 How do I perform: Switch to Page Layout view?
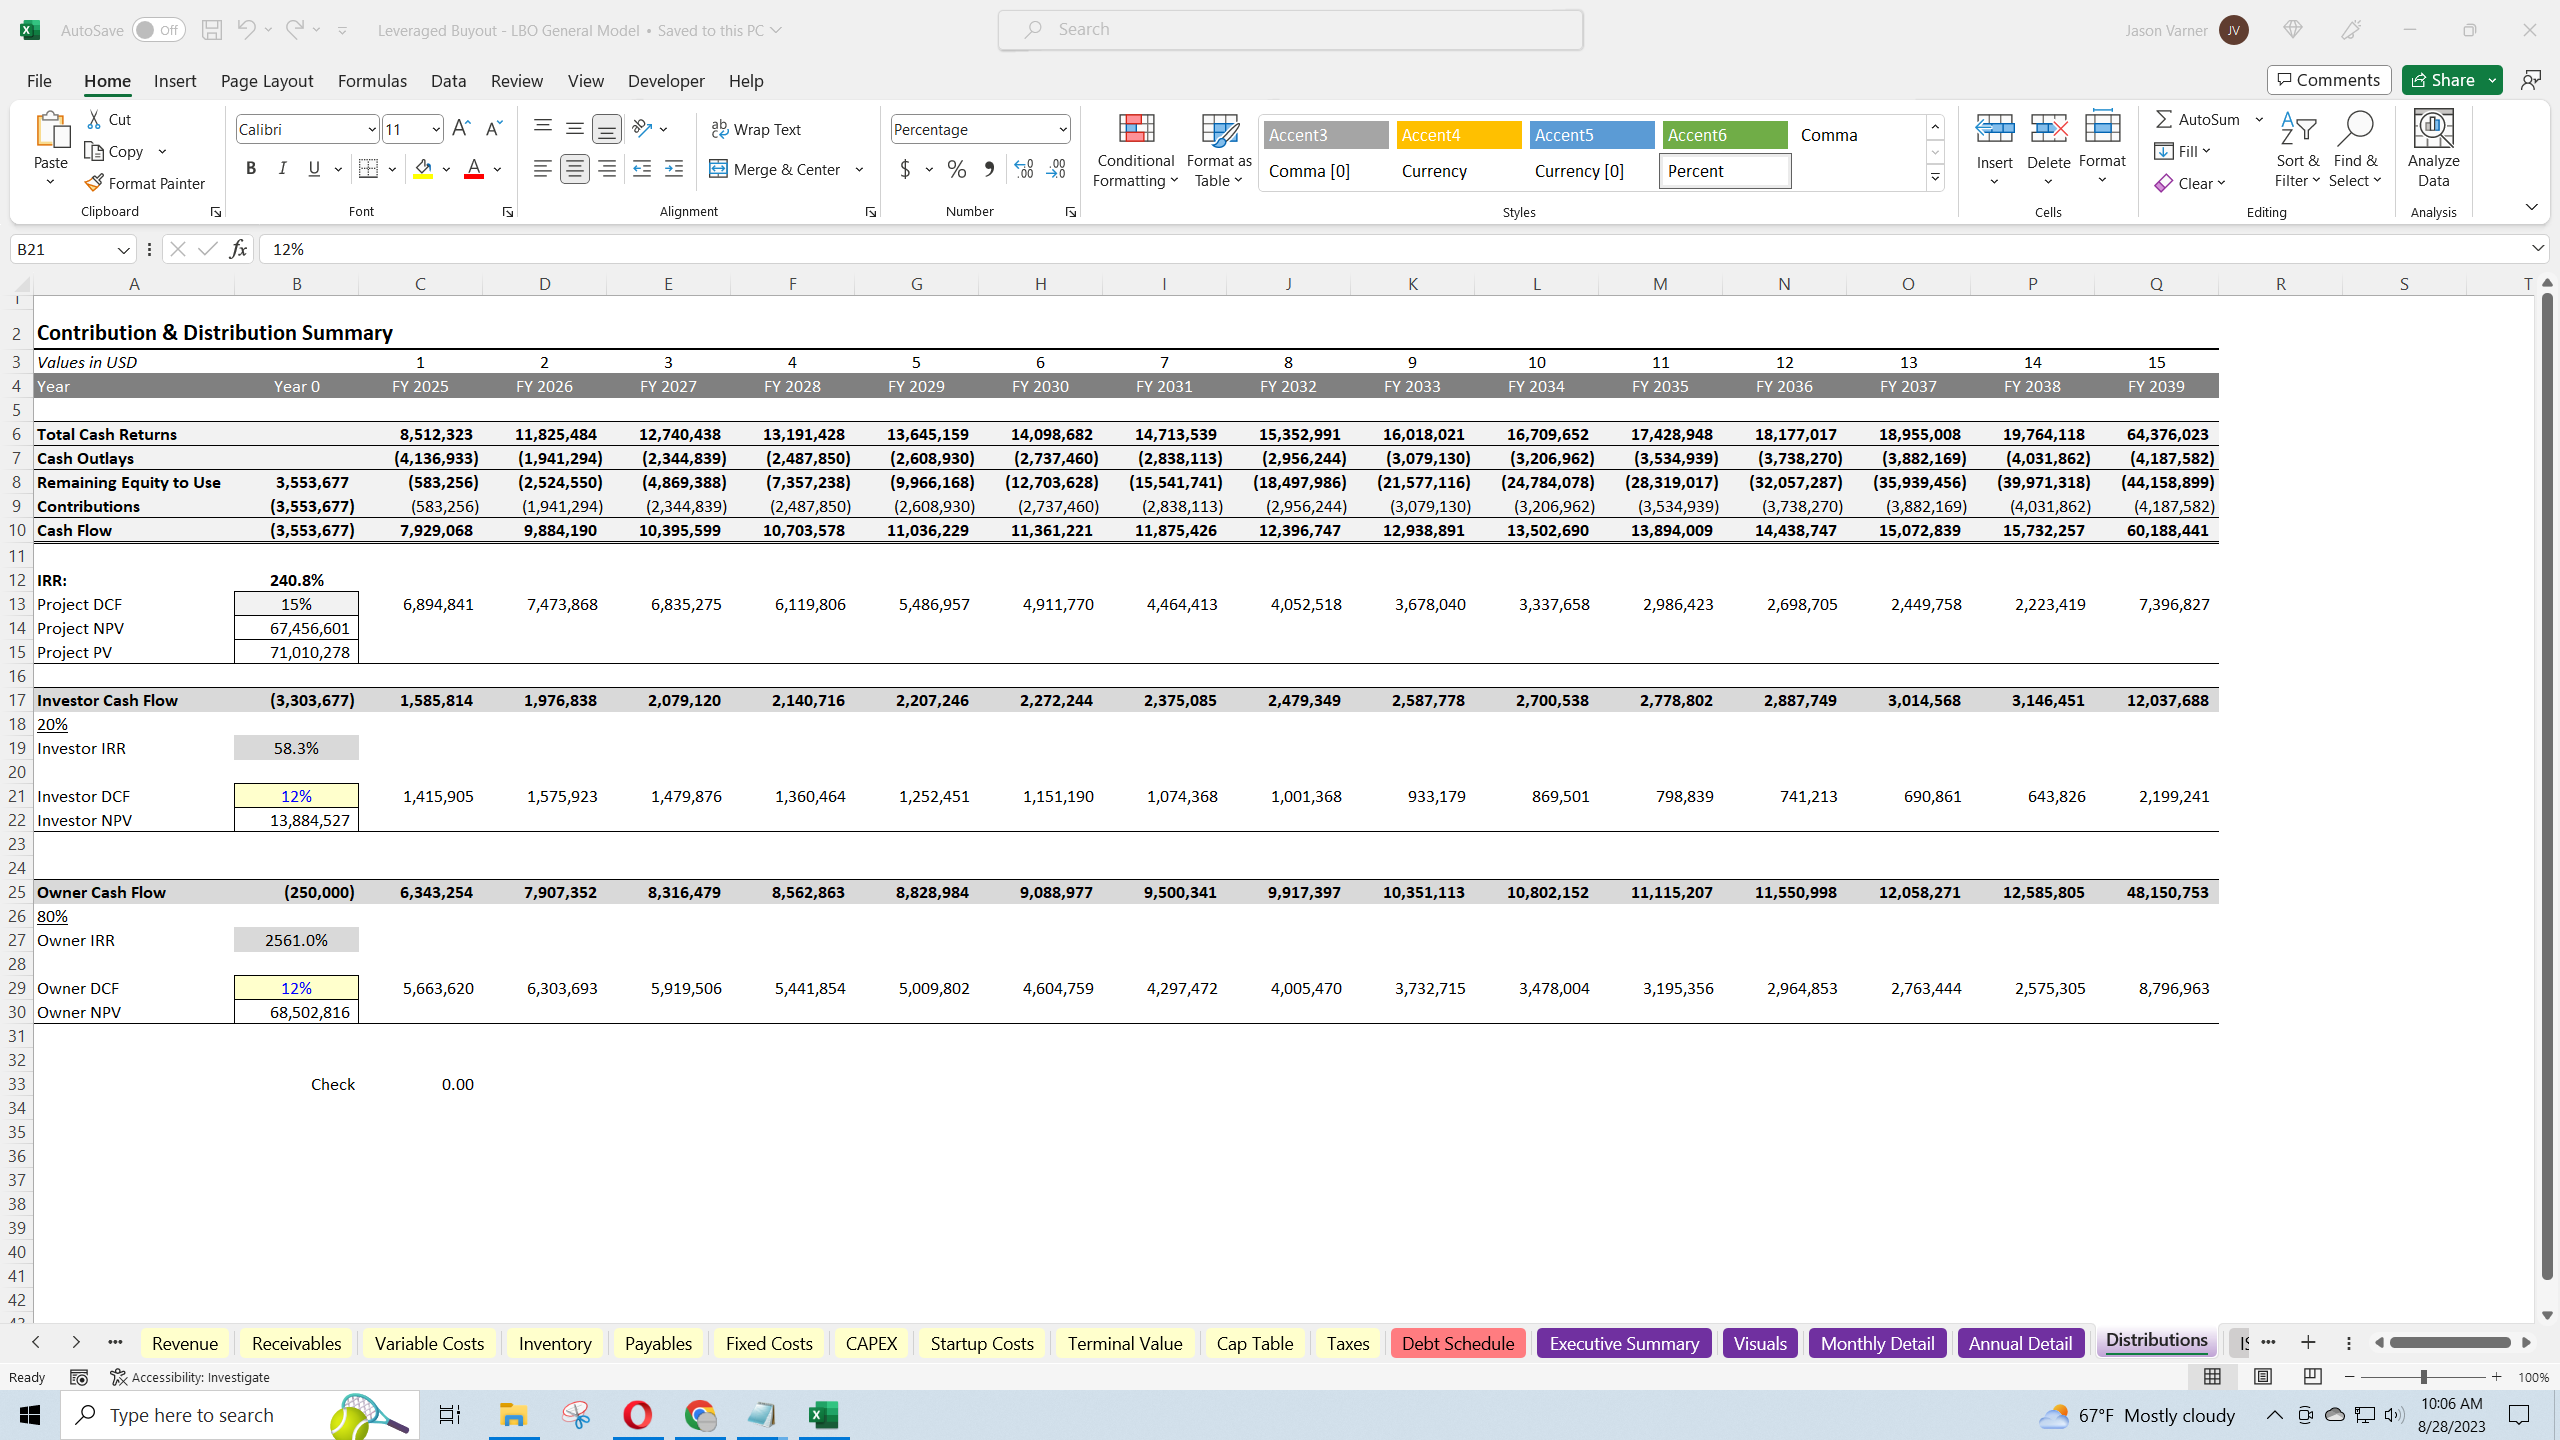click(2262, 1377)
